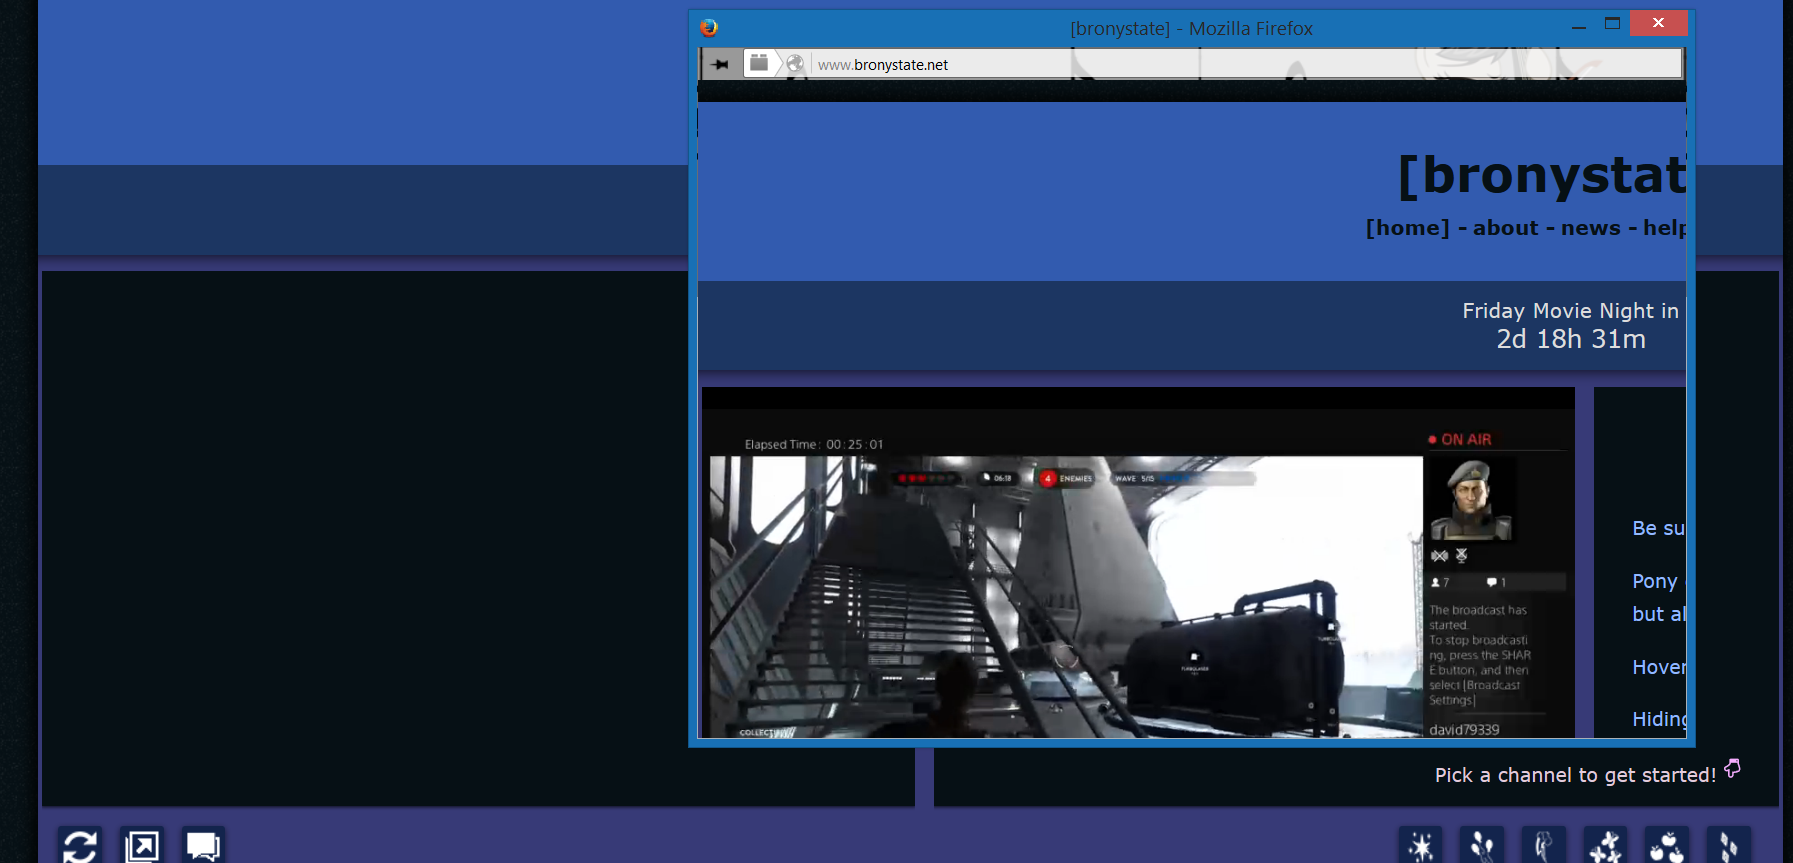Click the david79339 username in stream panel
Screen dimensions: 1793x863
click(x=1464, y=730)
